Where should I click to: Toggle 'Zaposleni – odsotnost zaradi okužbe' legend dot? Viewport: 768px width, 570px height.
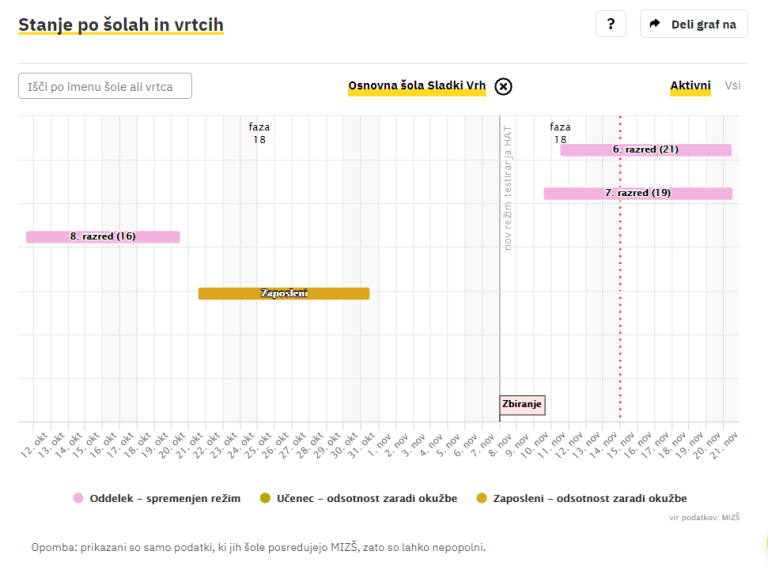[481, 498]
